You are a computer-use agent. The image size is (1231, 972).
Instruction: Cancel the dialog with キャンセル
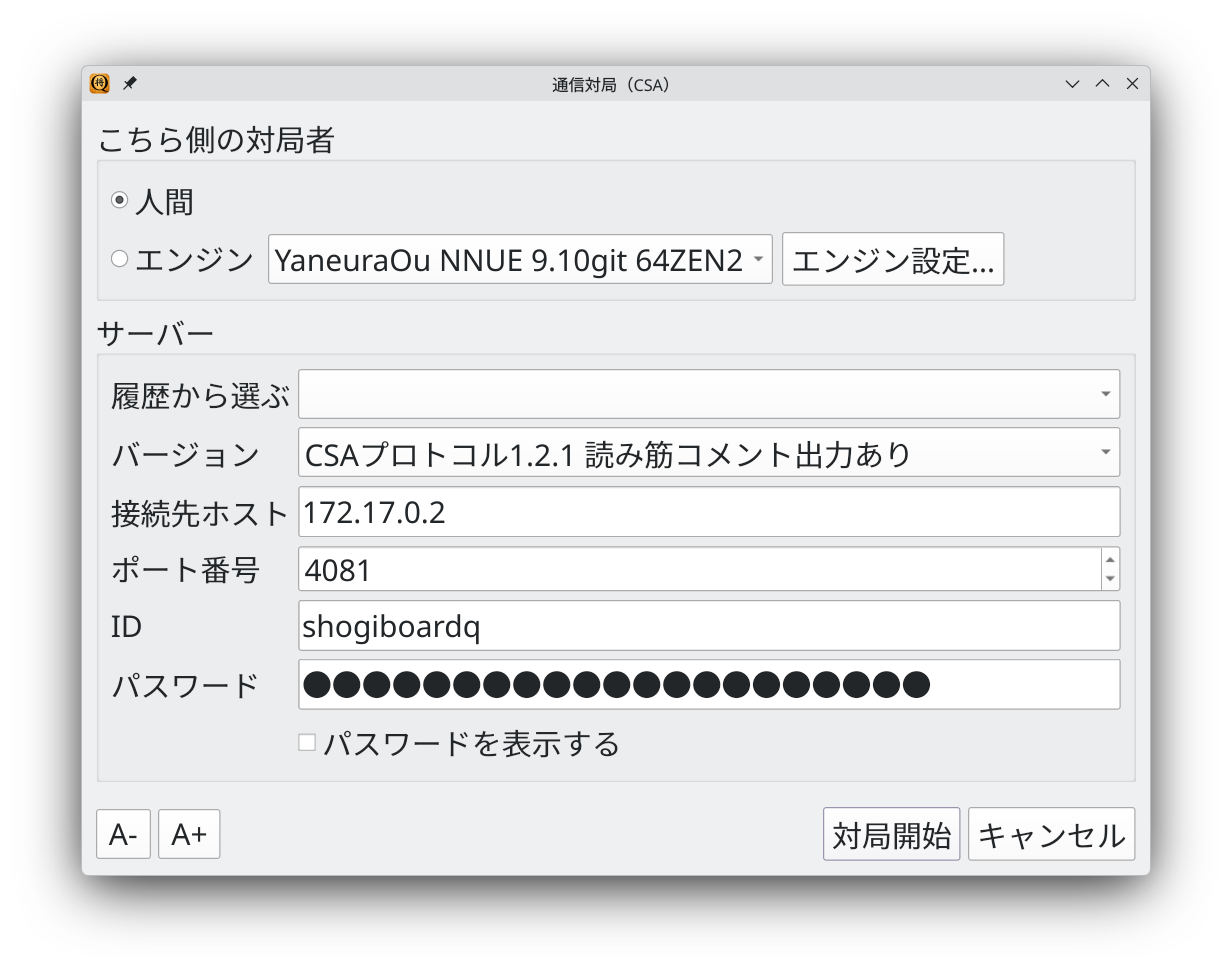point(1051,833)
